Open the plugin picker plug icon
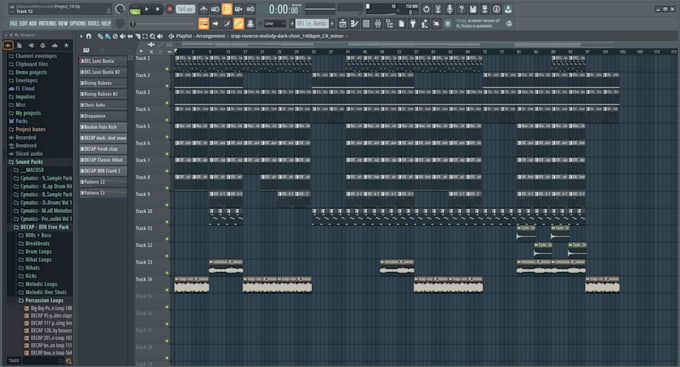The width and height of the screenshot is (680, 367). (x=413, y=23)
